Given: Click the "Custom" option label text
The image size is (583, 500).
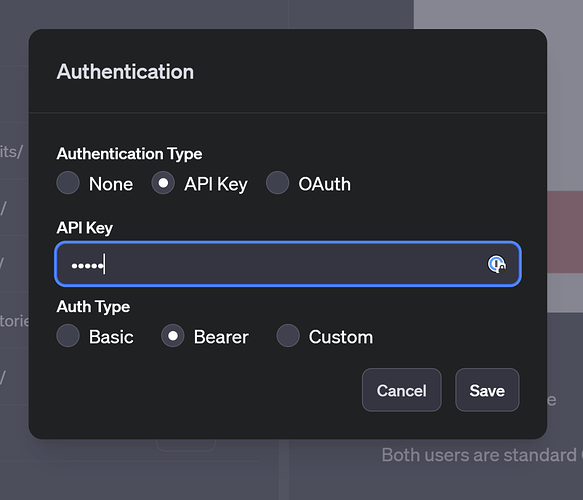Looking at the screenshot, I should [341, 337].
